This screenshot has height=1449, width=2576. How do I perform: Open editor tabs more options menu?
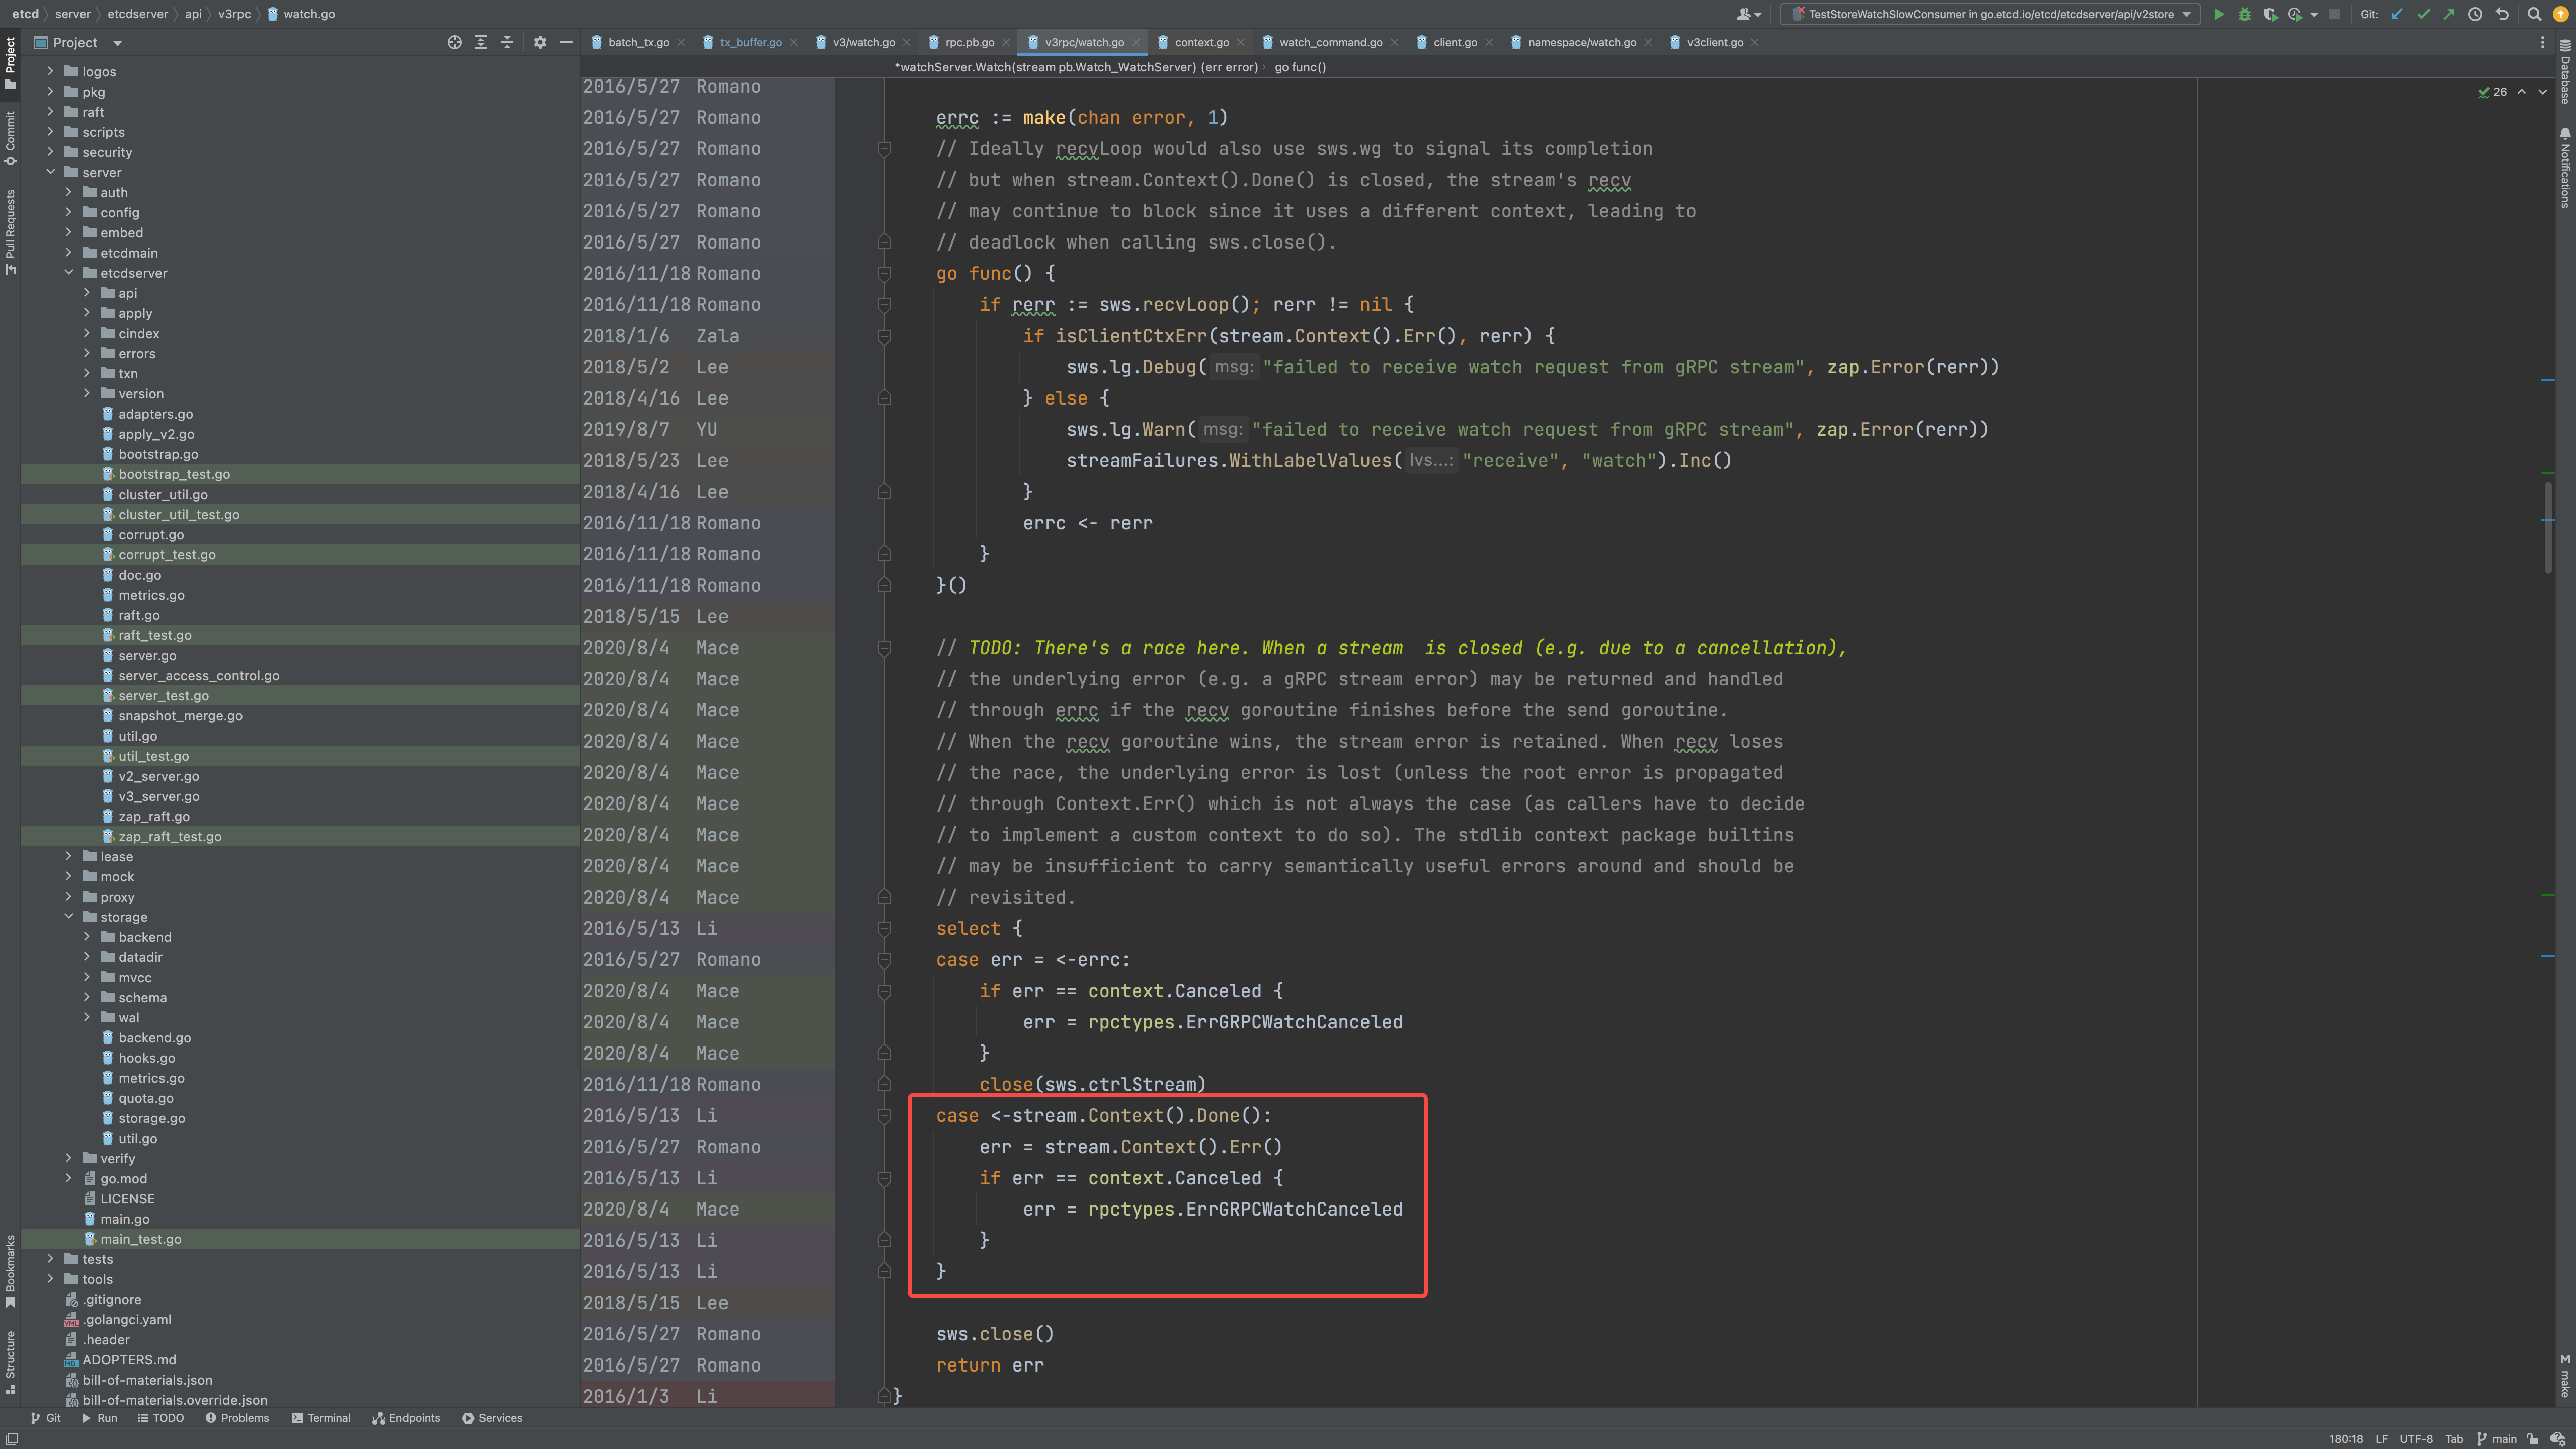tap(2543, 42)
